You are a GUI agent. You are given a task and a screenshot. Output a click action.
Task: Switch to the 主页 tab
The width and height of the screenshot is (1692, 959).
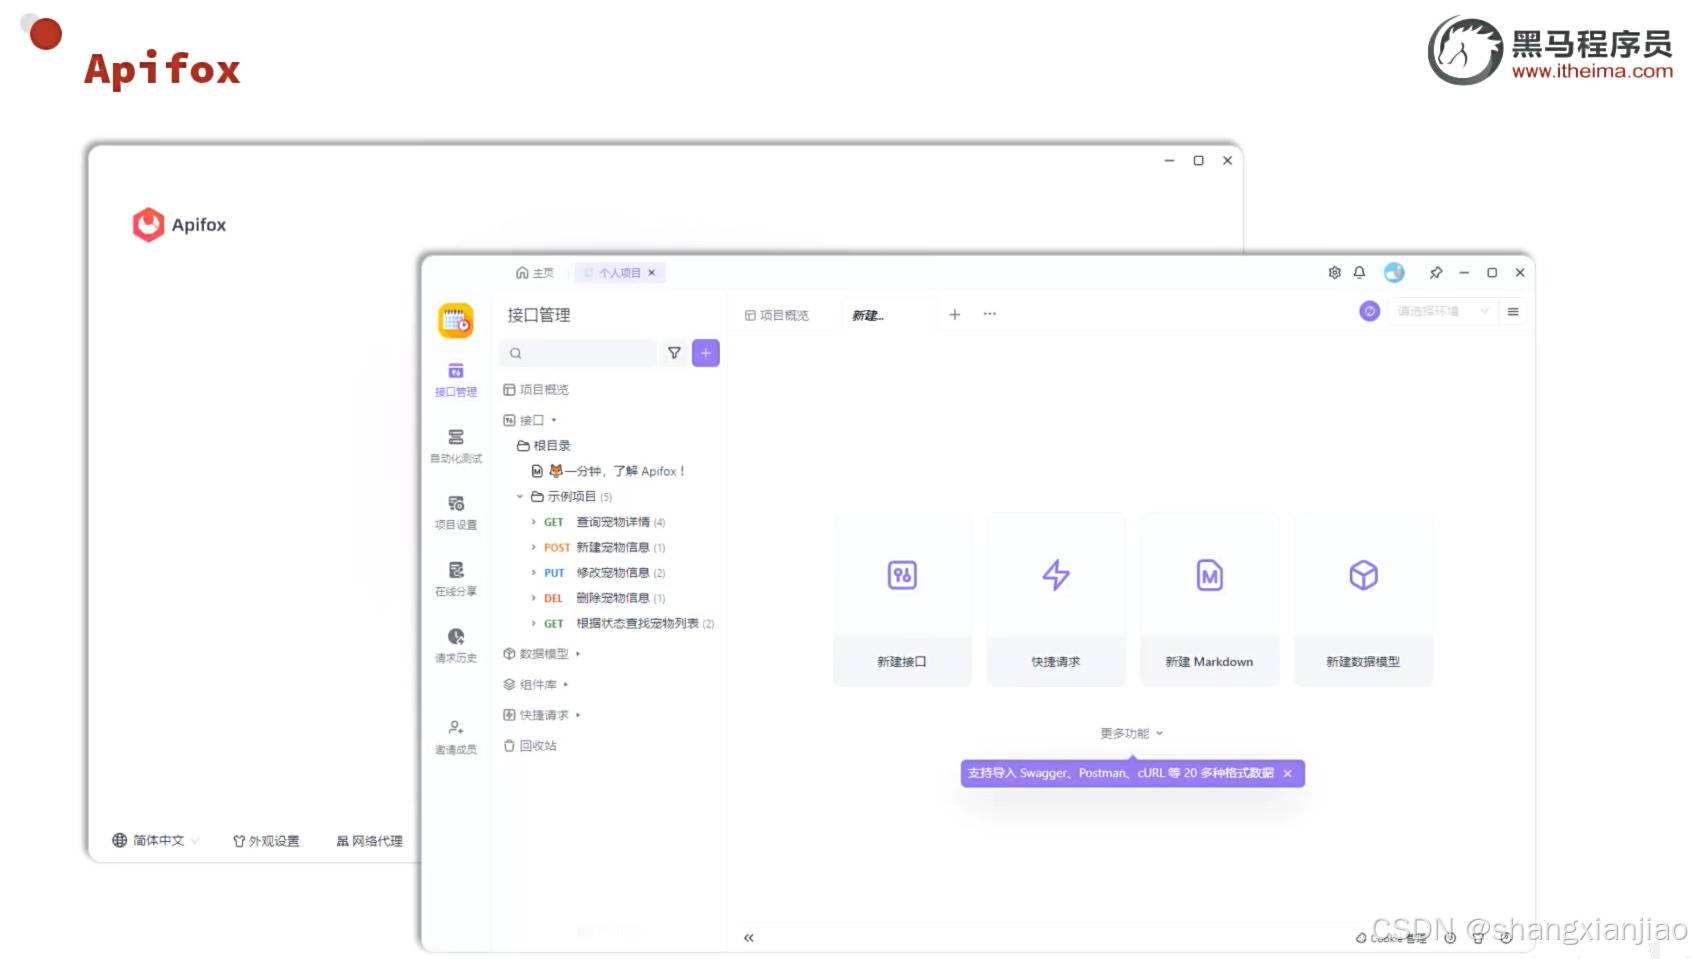click(535, 273)
